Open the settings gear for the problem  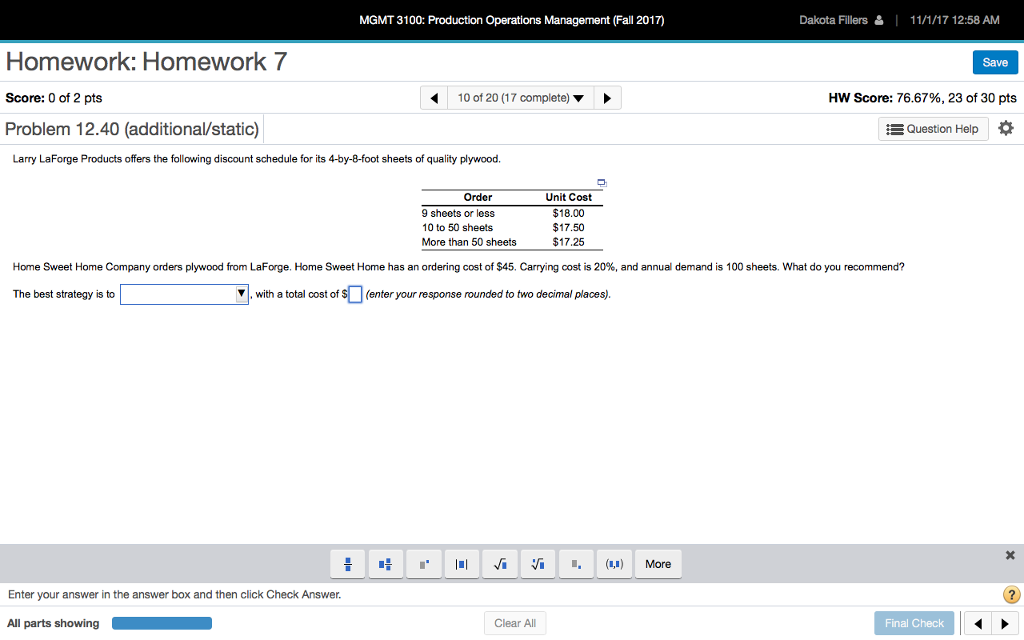click(1006, 128)
